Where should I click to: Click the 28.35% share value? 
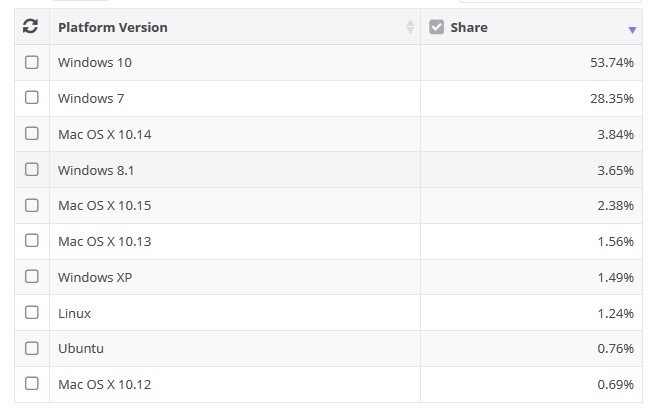coord(612,99)
